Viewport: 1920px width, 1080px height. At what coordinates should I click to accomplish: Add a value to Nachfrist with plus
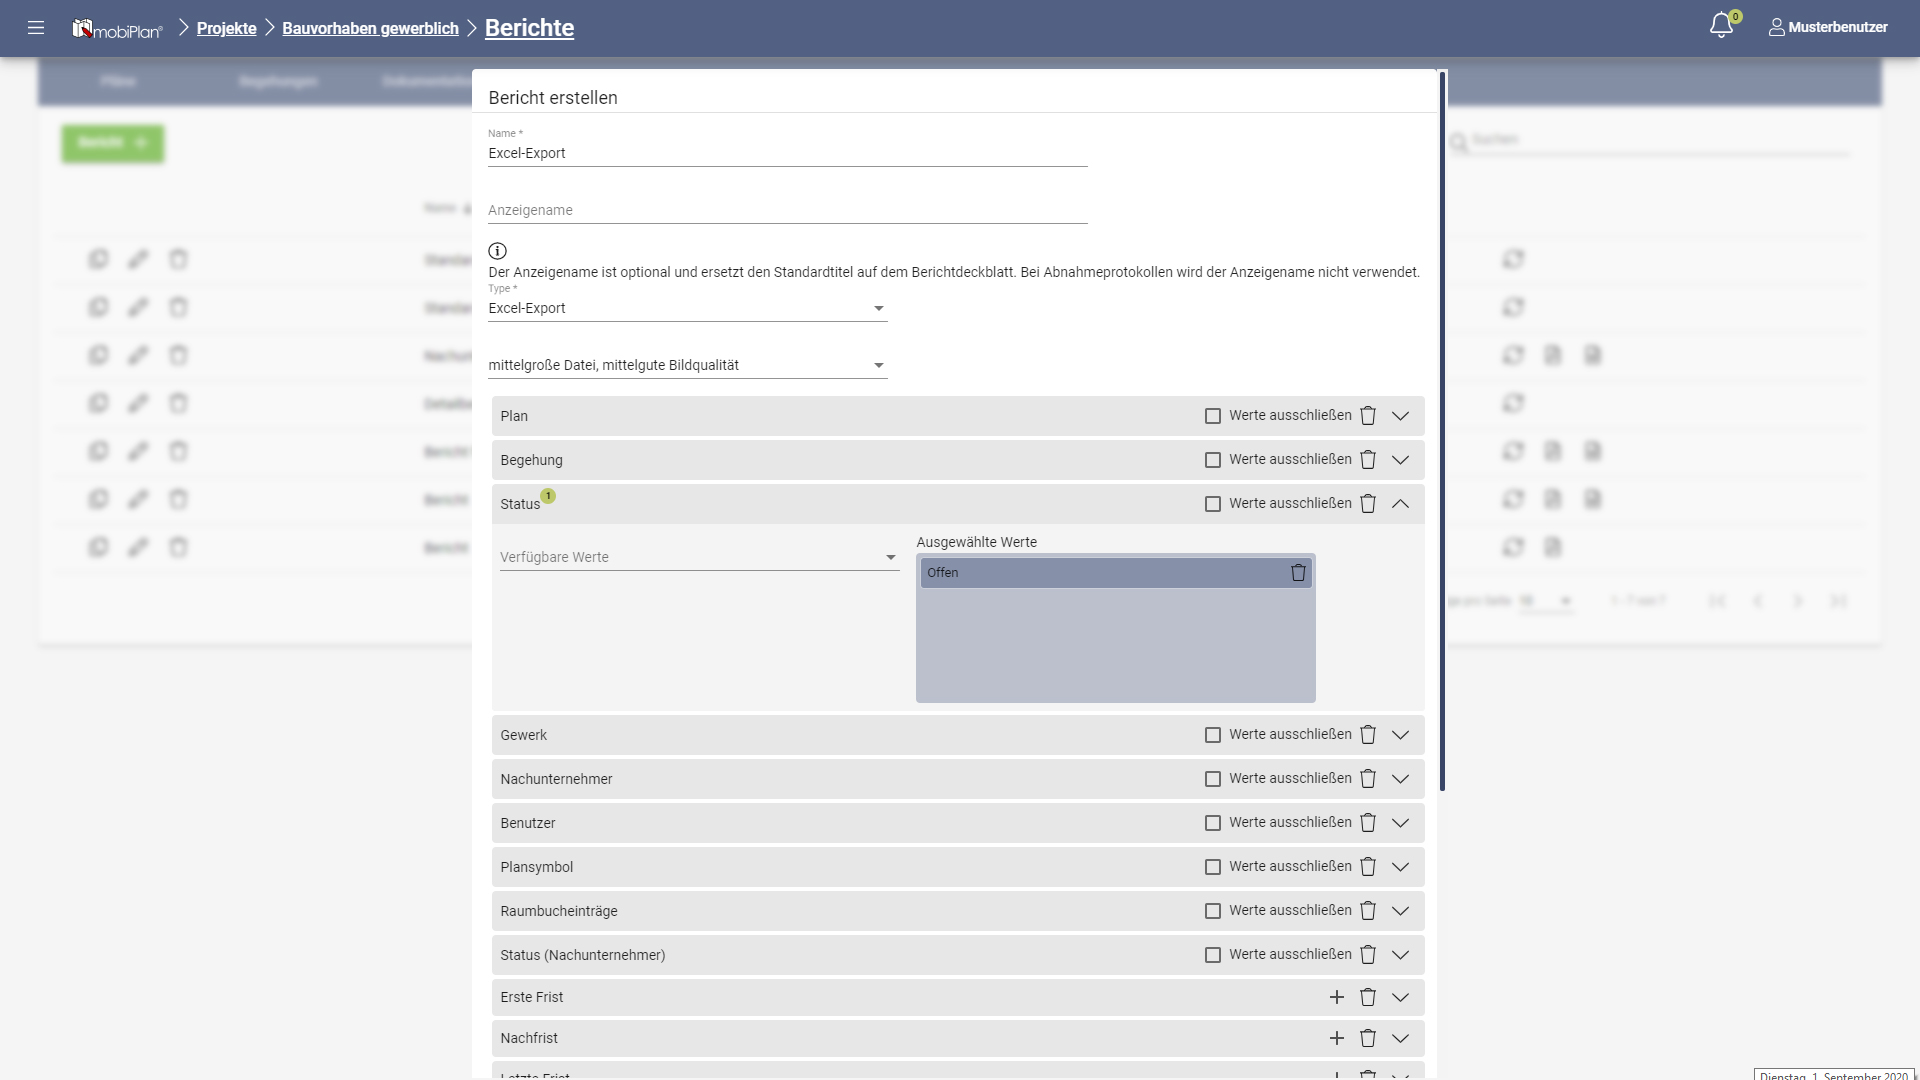[x=1336, y=1038]
